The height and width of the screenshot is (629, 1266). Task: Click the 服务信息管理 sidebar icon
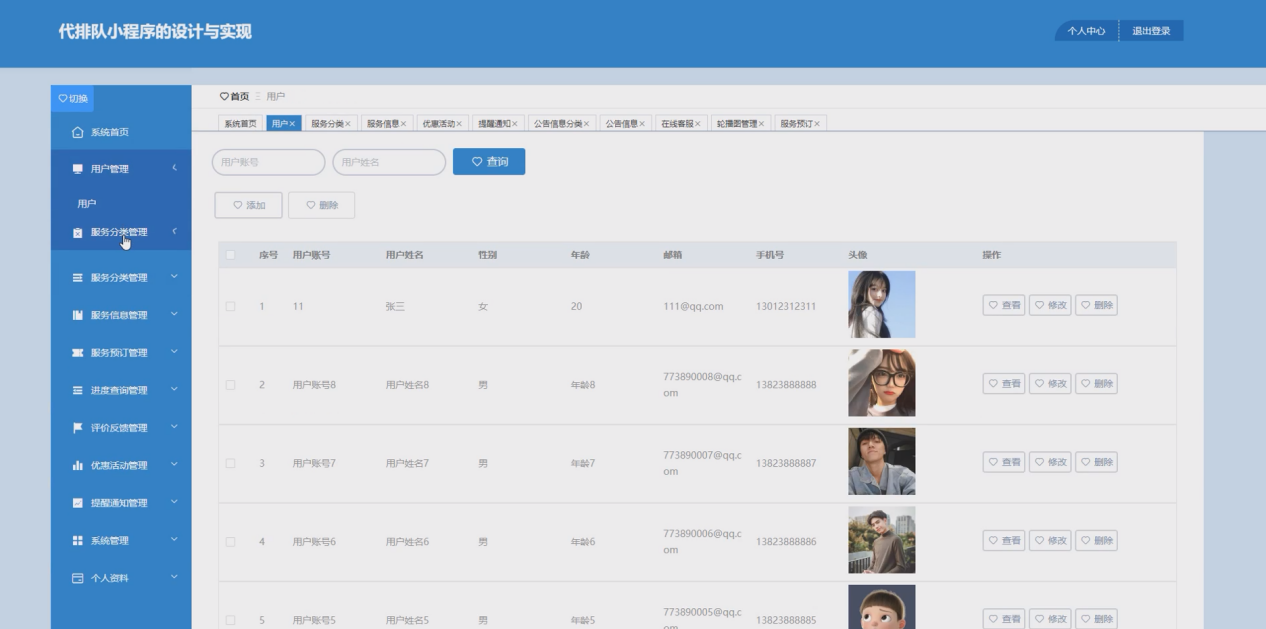(x=77, y=315)
